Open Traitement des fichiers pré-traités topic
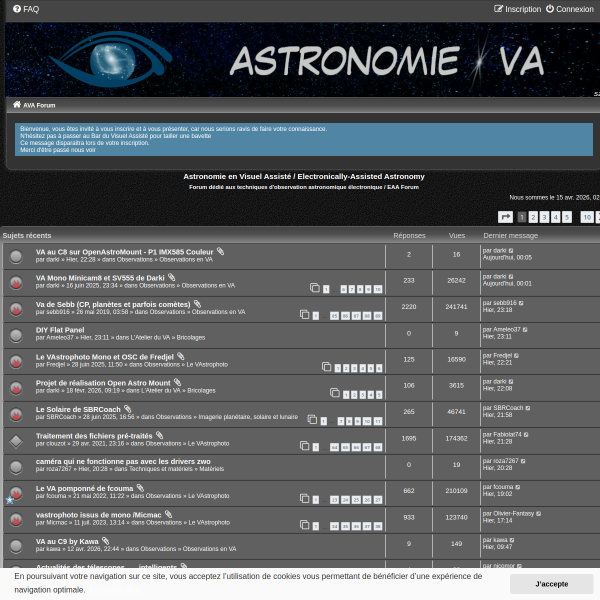This screenshot has width=600, height=600. coord(94,435)
